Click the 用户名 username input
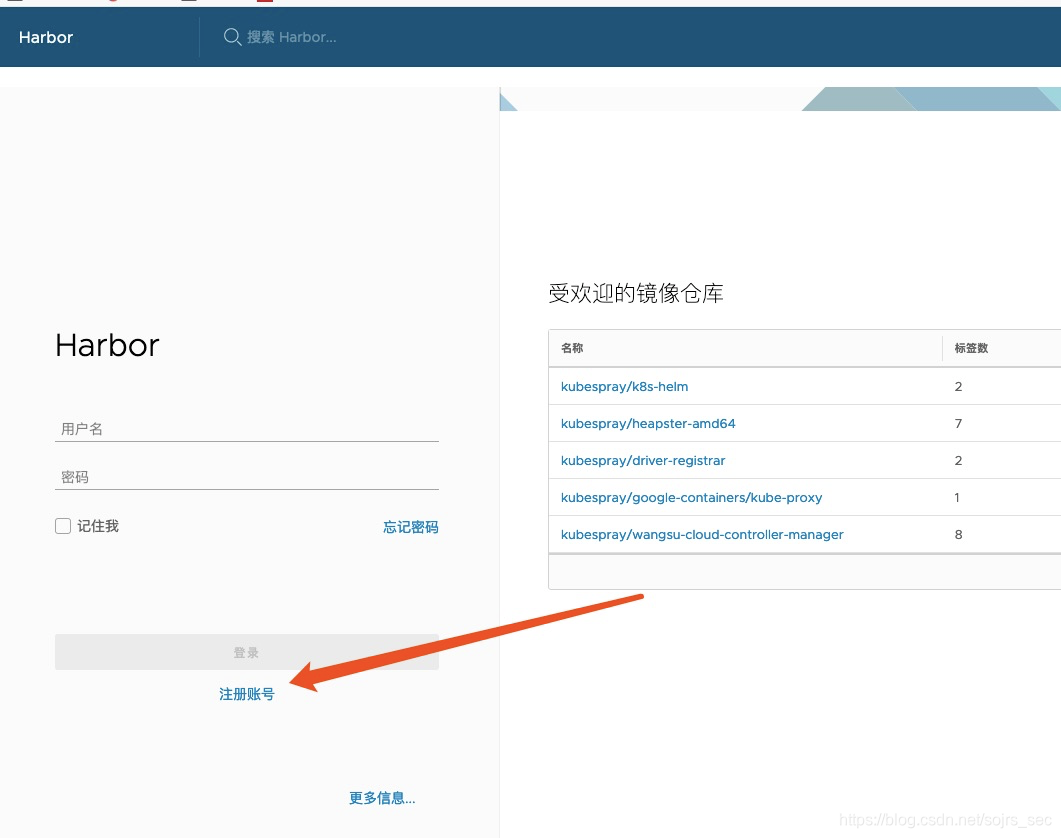This screenshot has height=838, width=1061. (246, 428)
